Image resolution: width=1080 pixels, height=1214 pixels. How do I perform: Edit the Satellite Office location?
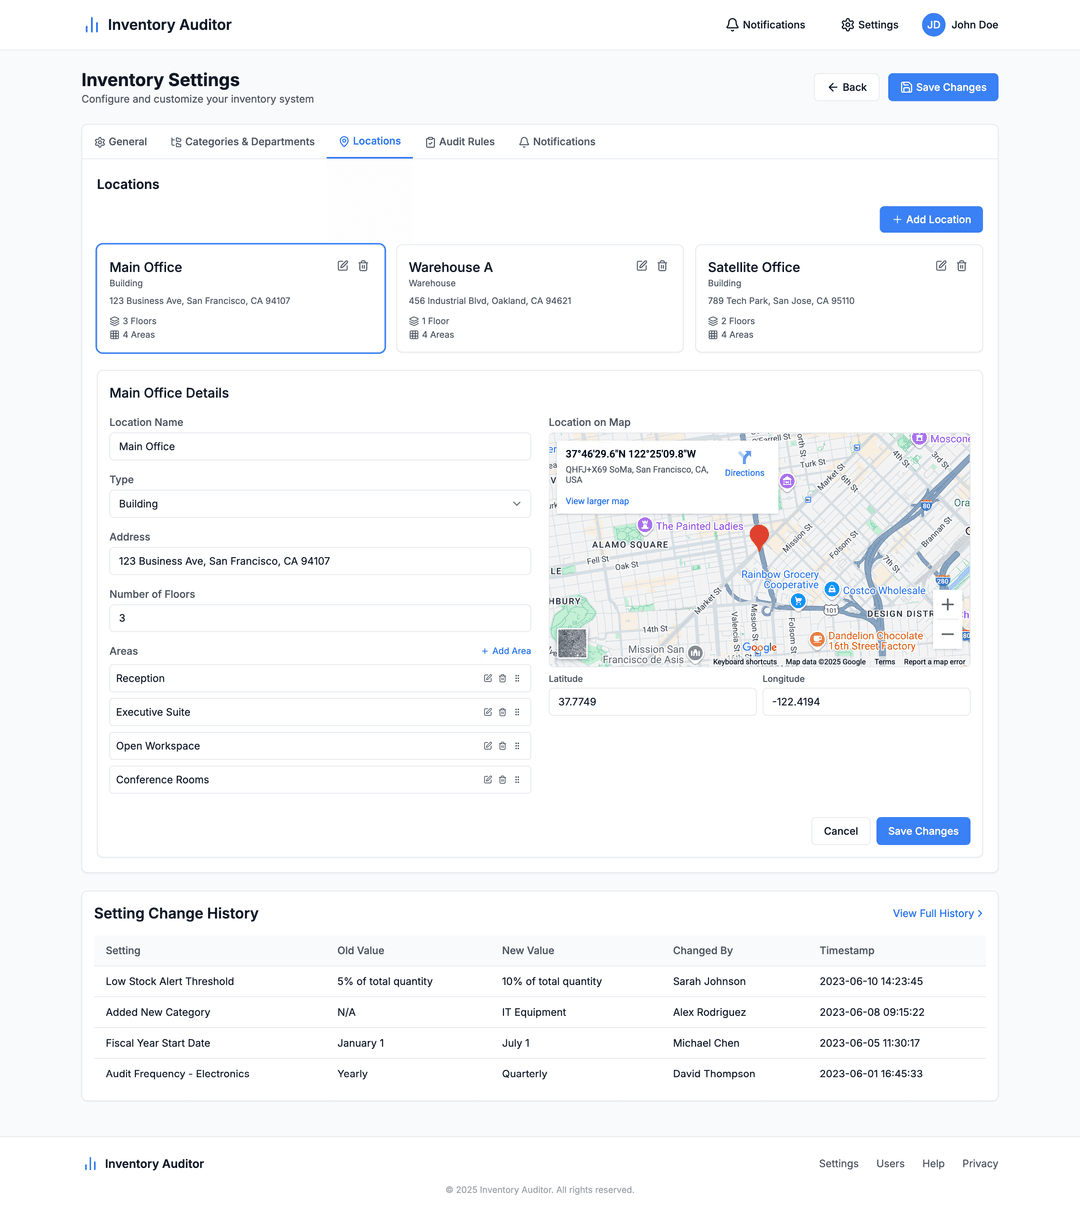point(941,266)
